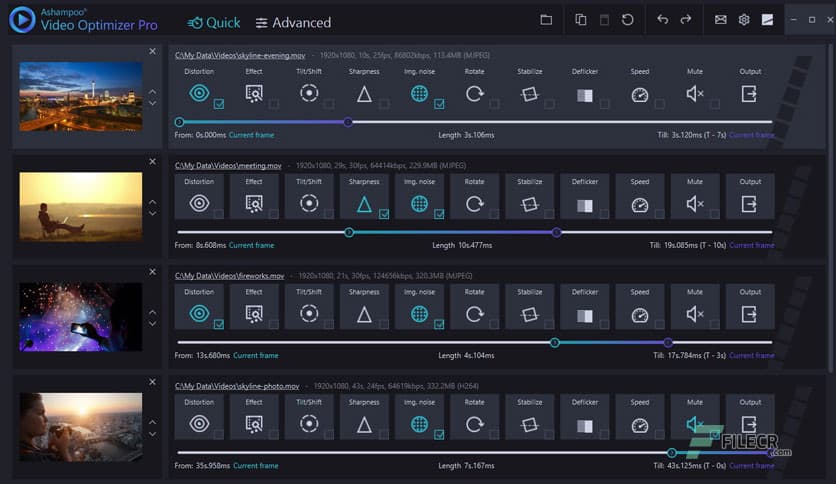Move meeting.mov up with chevron
836x484 pixels.
152,202
